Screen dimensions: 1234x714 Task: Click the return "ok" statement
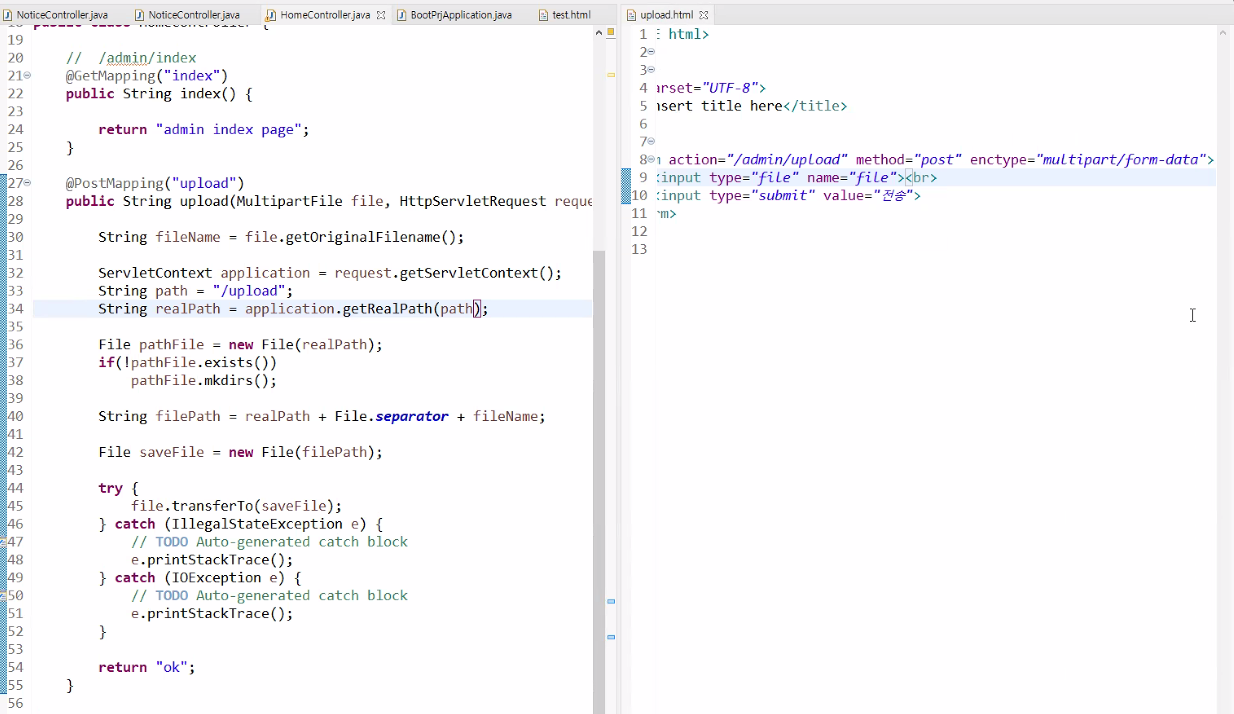[x=147, y=667]
